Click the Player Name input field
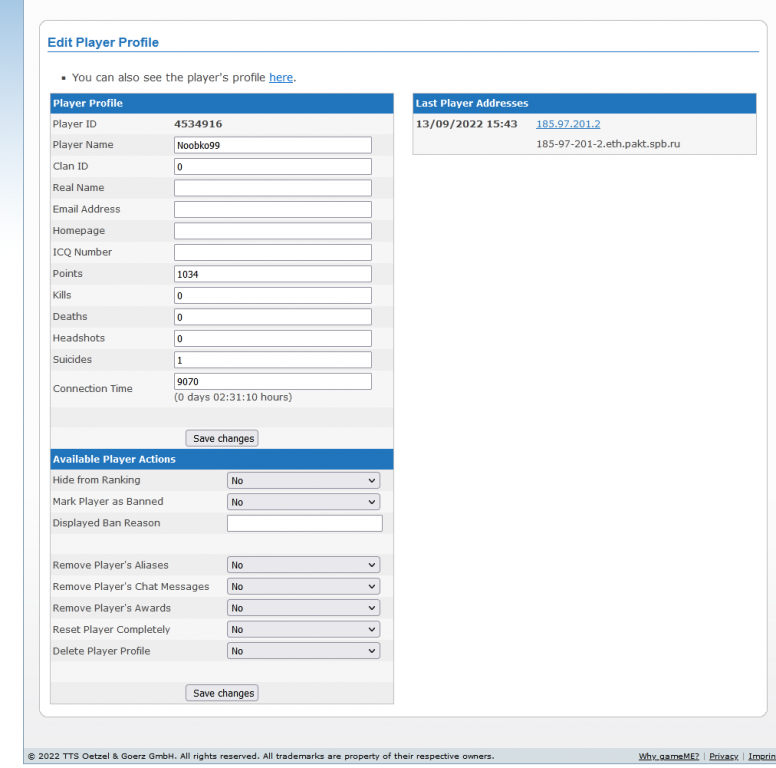 272,145
